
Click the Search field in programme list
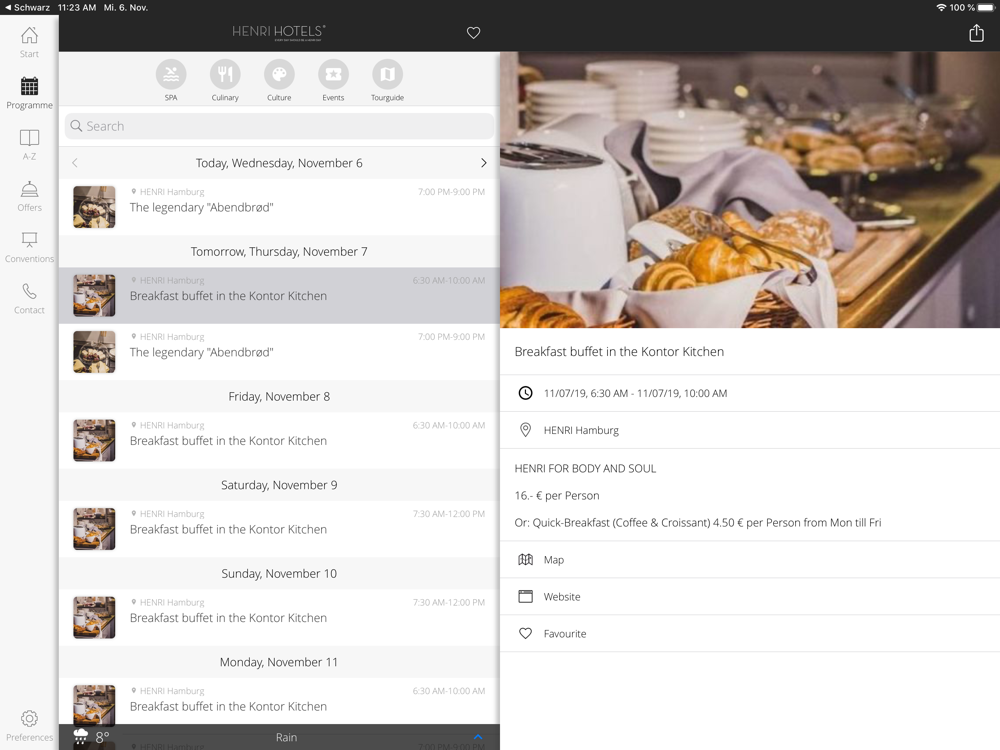point(279,126)
